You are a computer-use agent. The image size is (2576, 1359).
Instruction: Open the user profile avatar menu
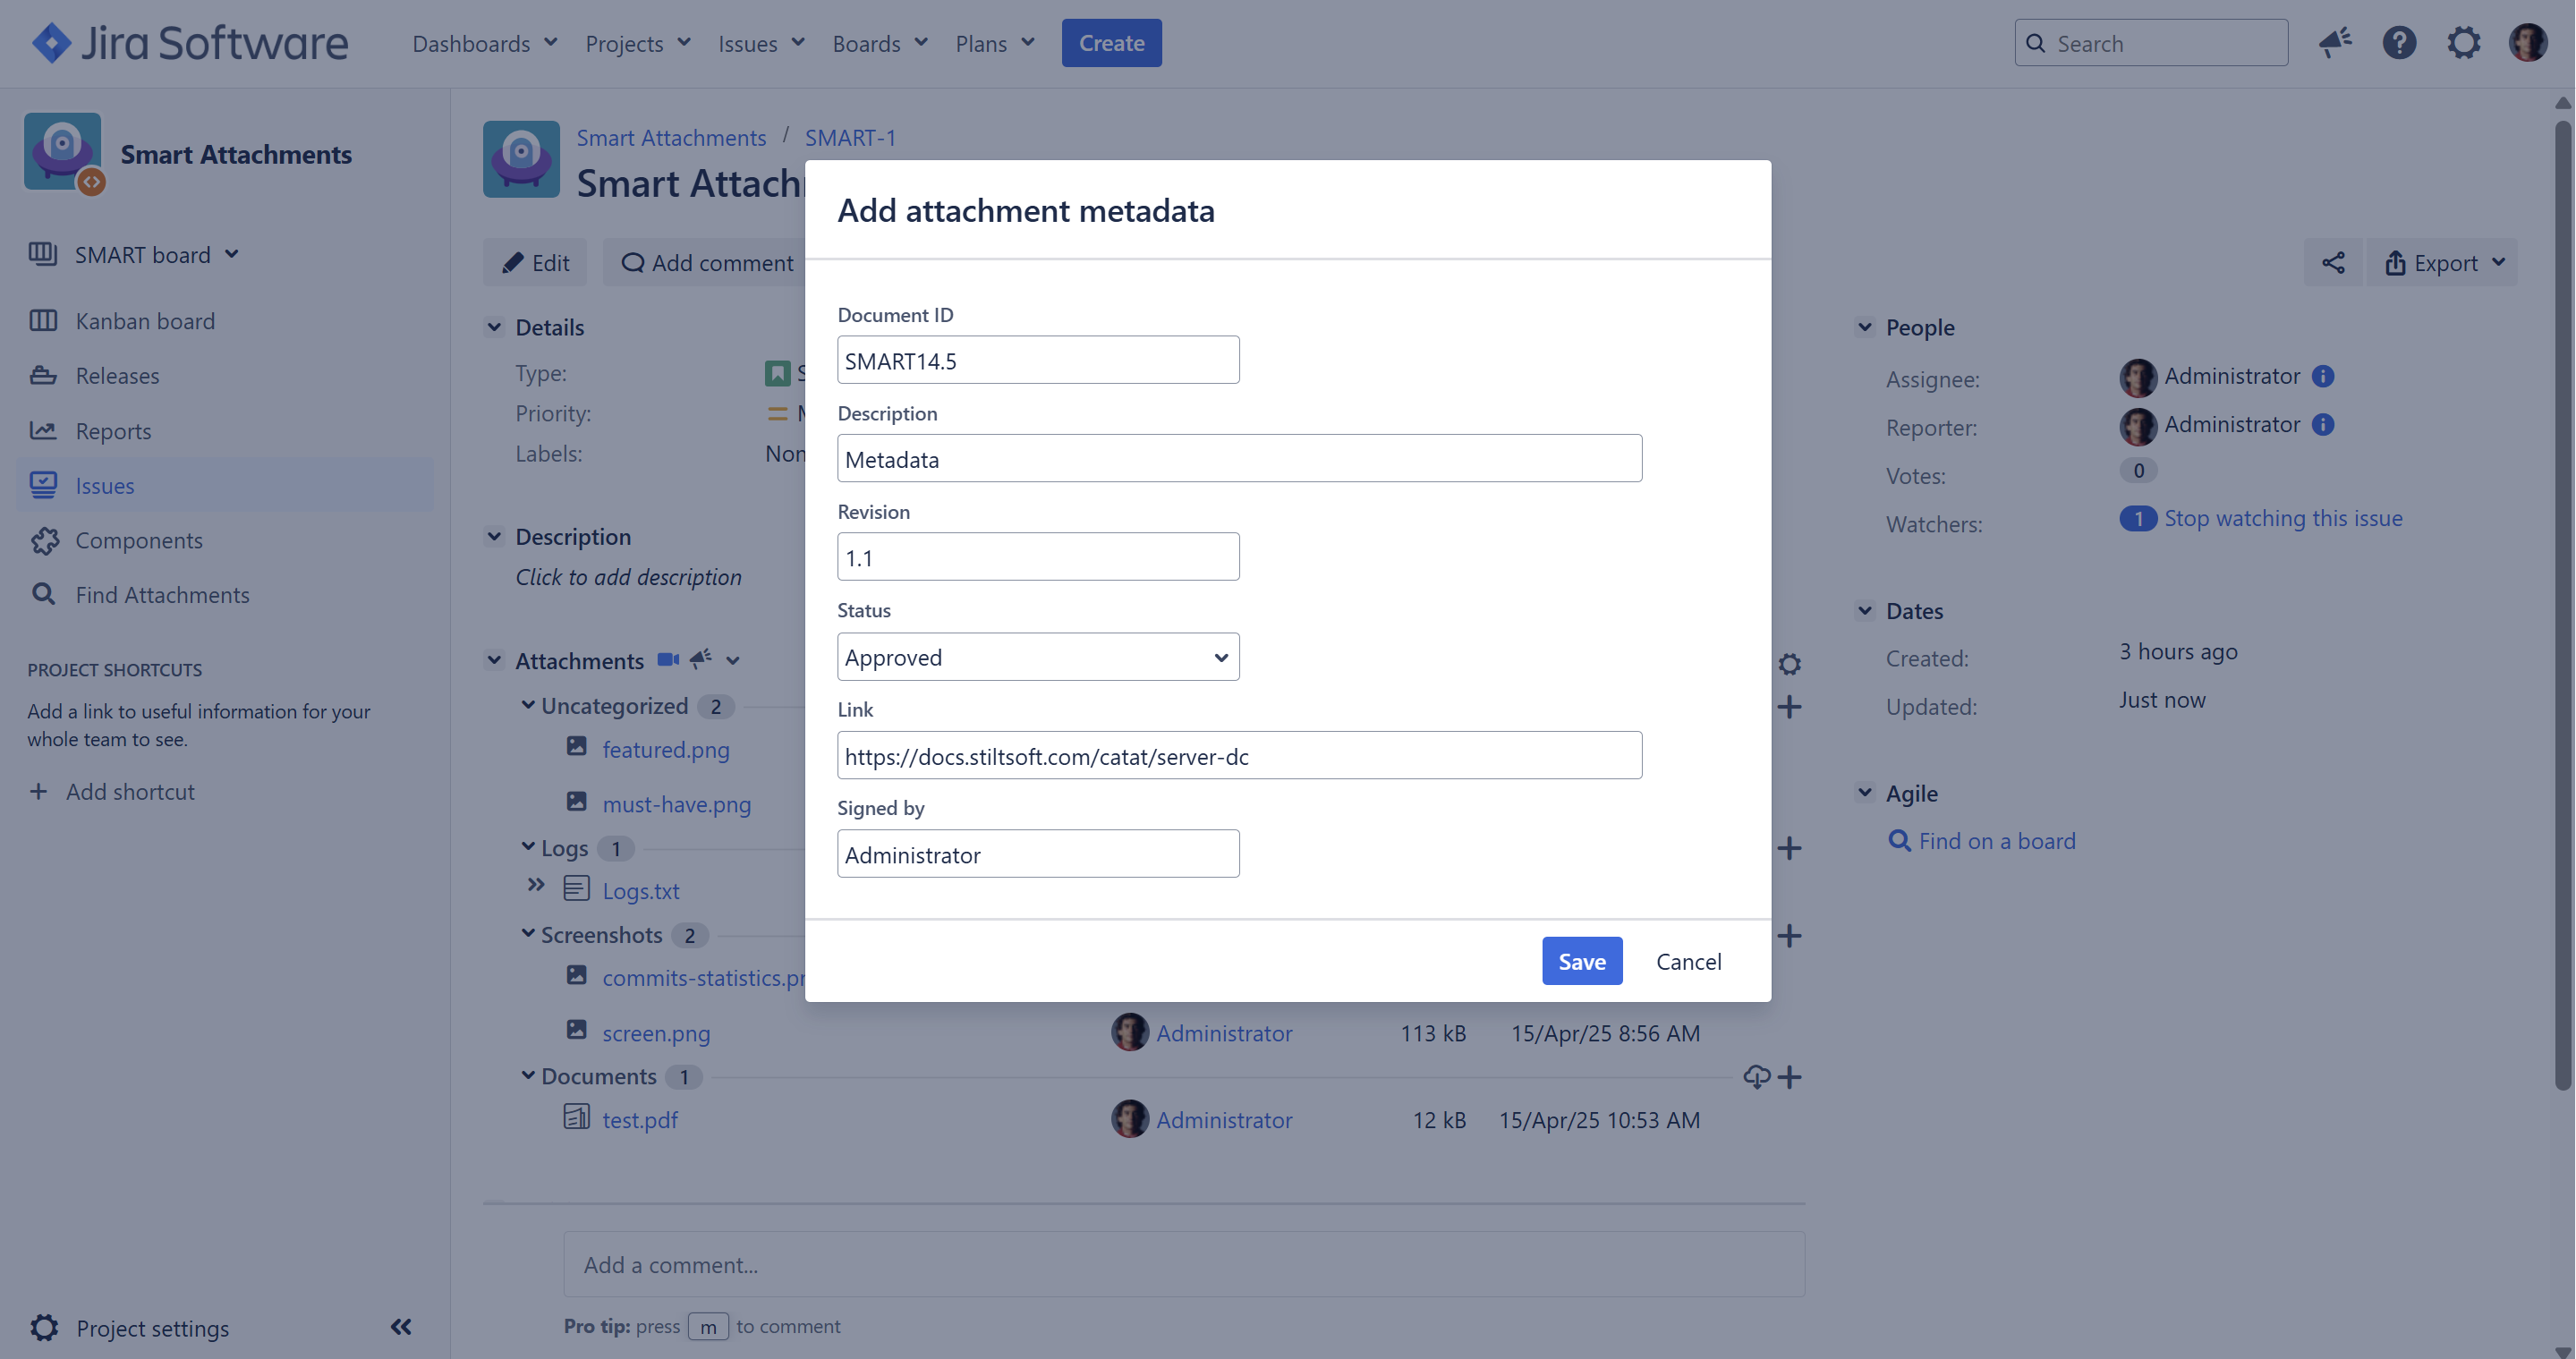(2528, 43)
